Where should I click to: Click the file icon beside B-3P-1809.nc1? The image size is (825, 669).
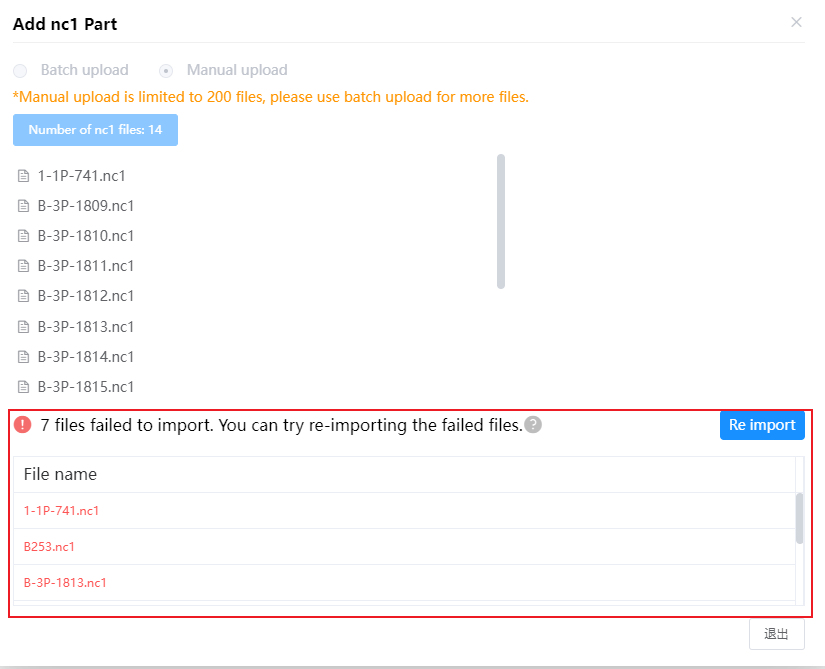tap(23, 206)
